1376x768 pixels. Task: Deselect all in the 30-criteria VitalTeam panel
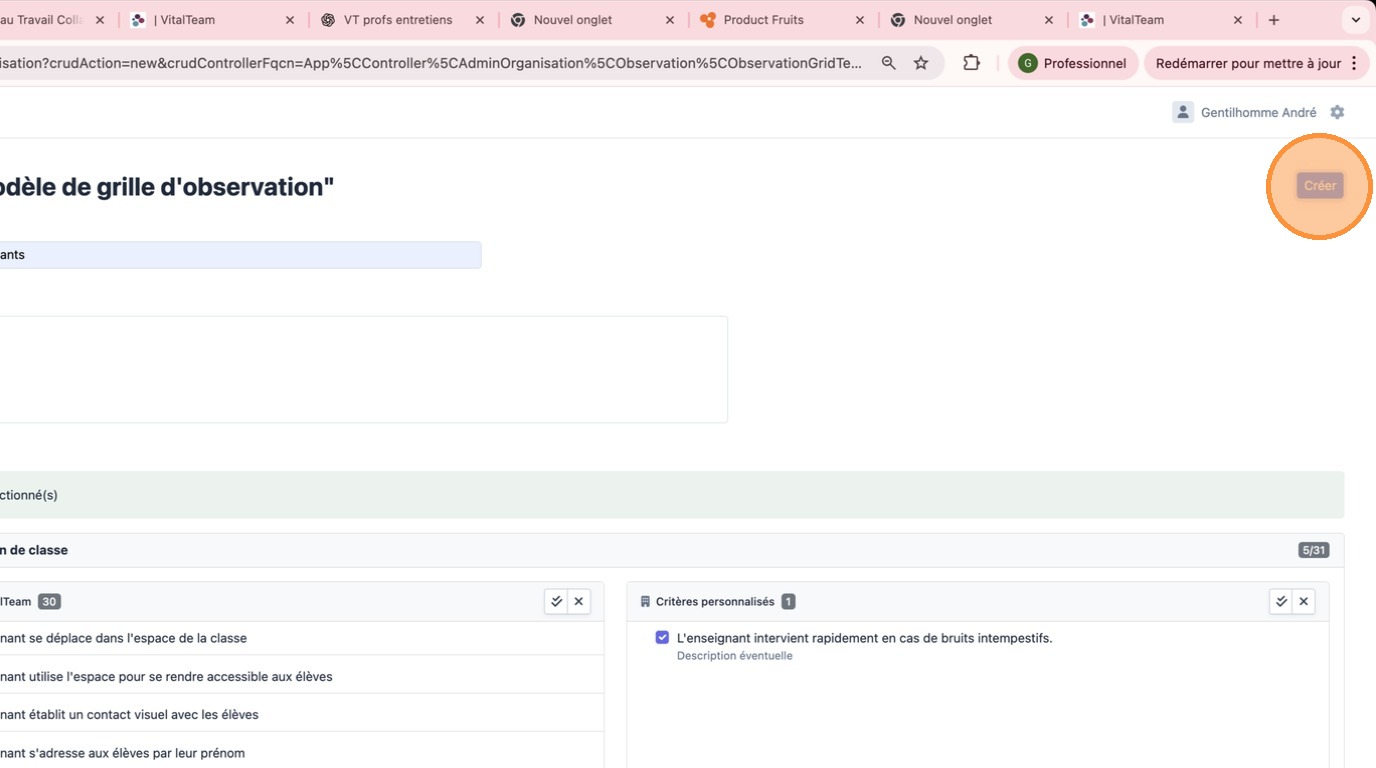click(578, 601)
